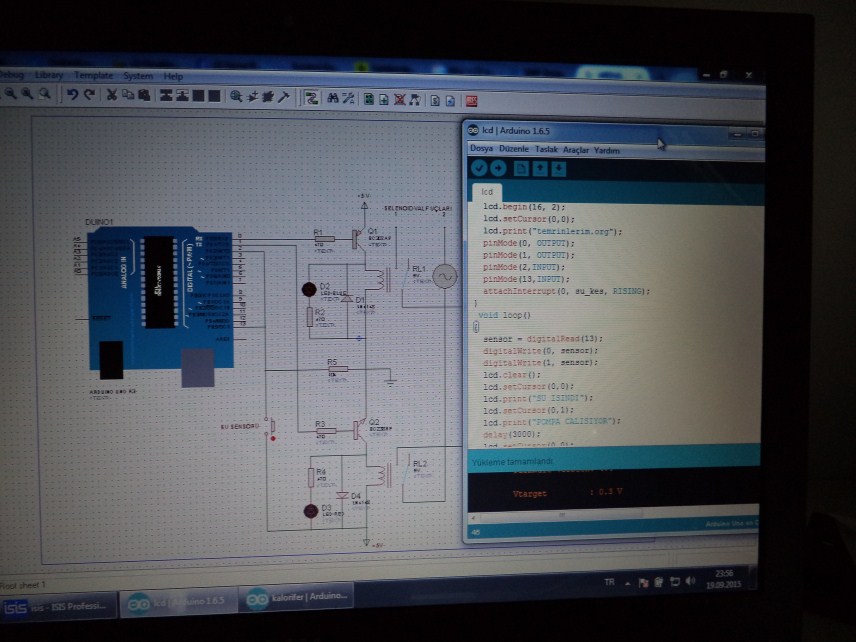Click the SU SENSORU switch in schematic
This screenshot has height=642, width=856.
point(271,428)
